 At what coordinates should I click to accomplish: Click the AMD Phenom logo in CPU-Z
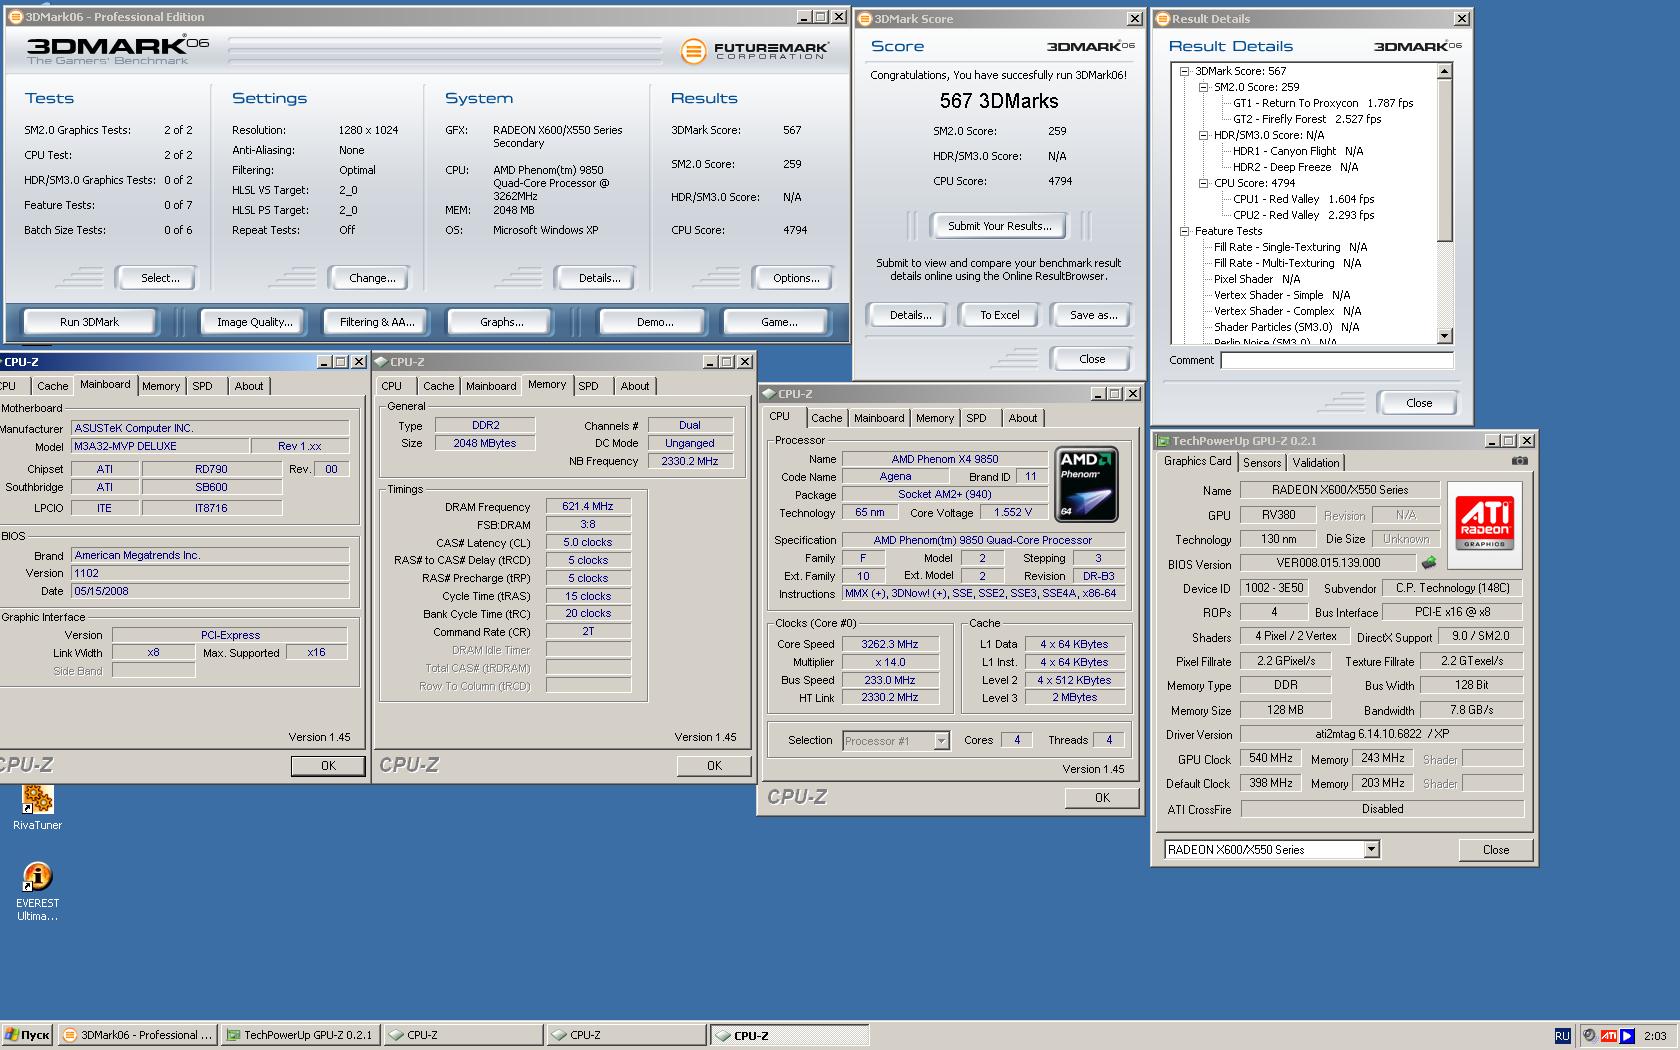click(1086, 484)
